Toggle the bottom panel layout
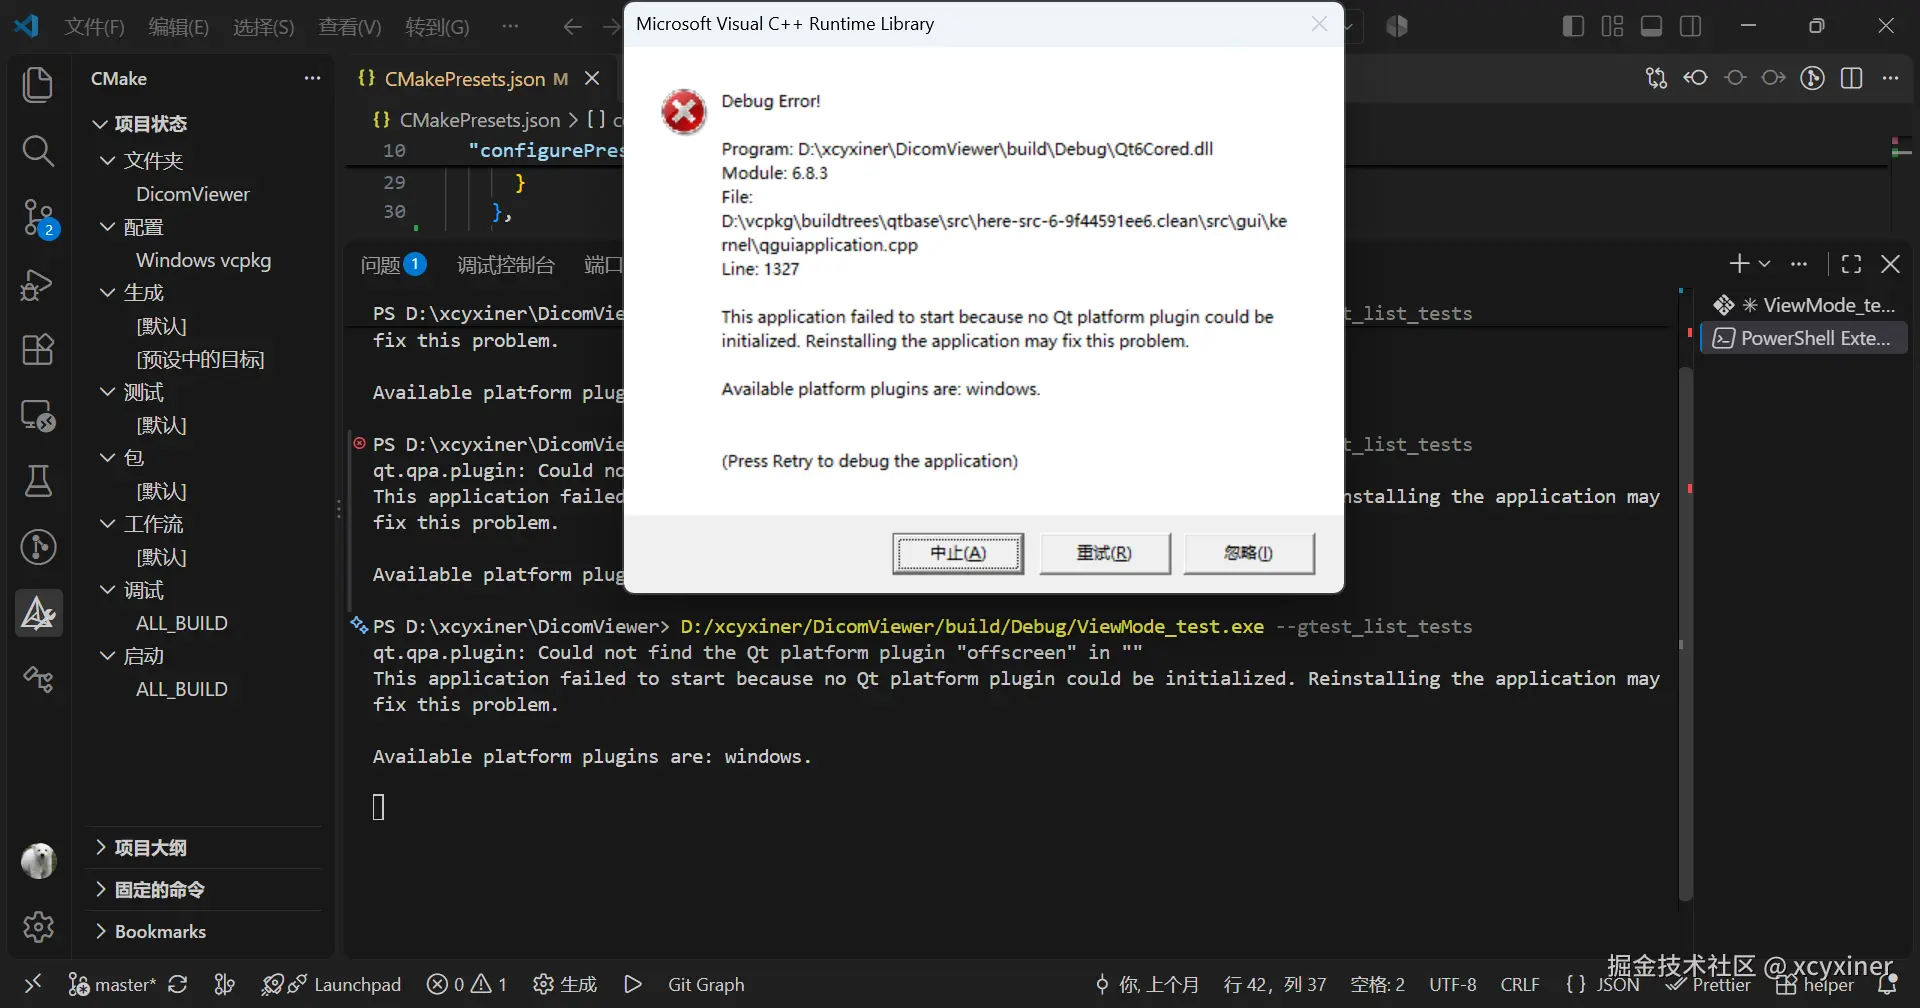This screenshot has width=1920, height=1008. pyautogui.click(x=1652, y=26)
